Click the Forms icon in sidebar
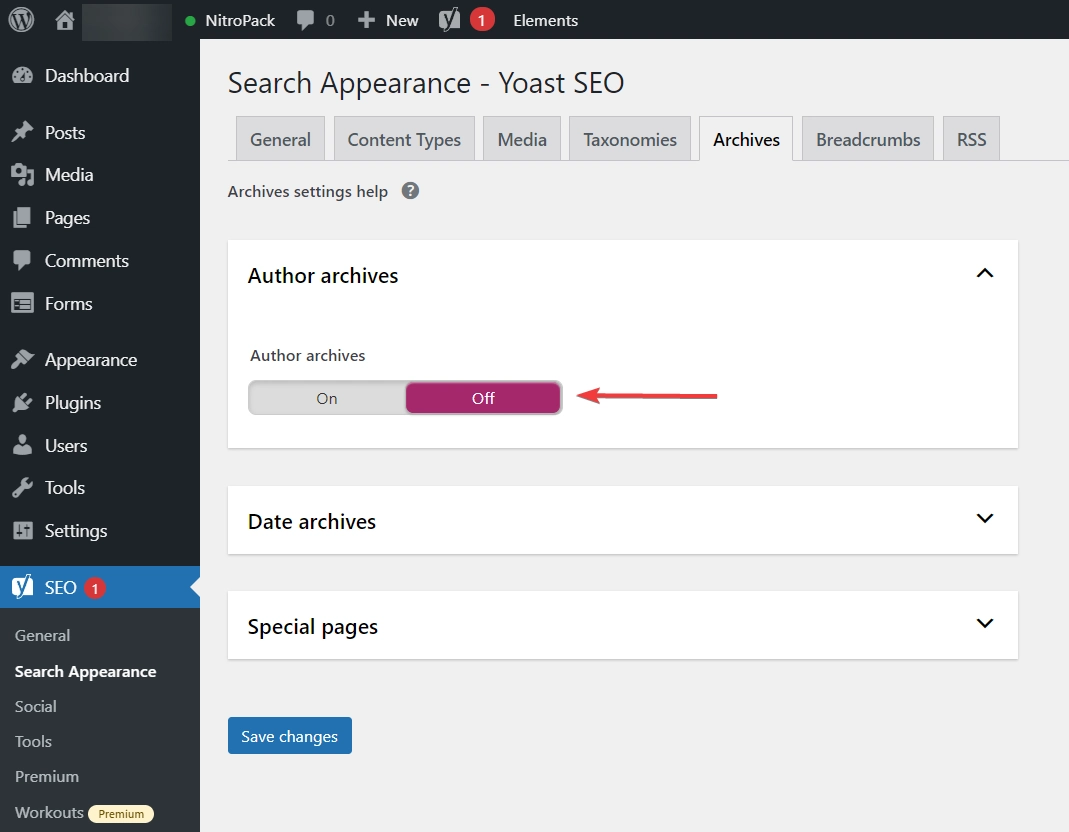The image size is (1069, 832). tap(22, 303)
